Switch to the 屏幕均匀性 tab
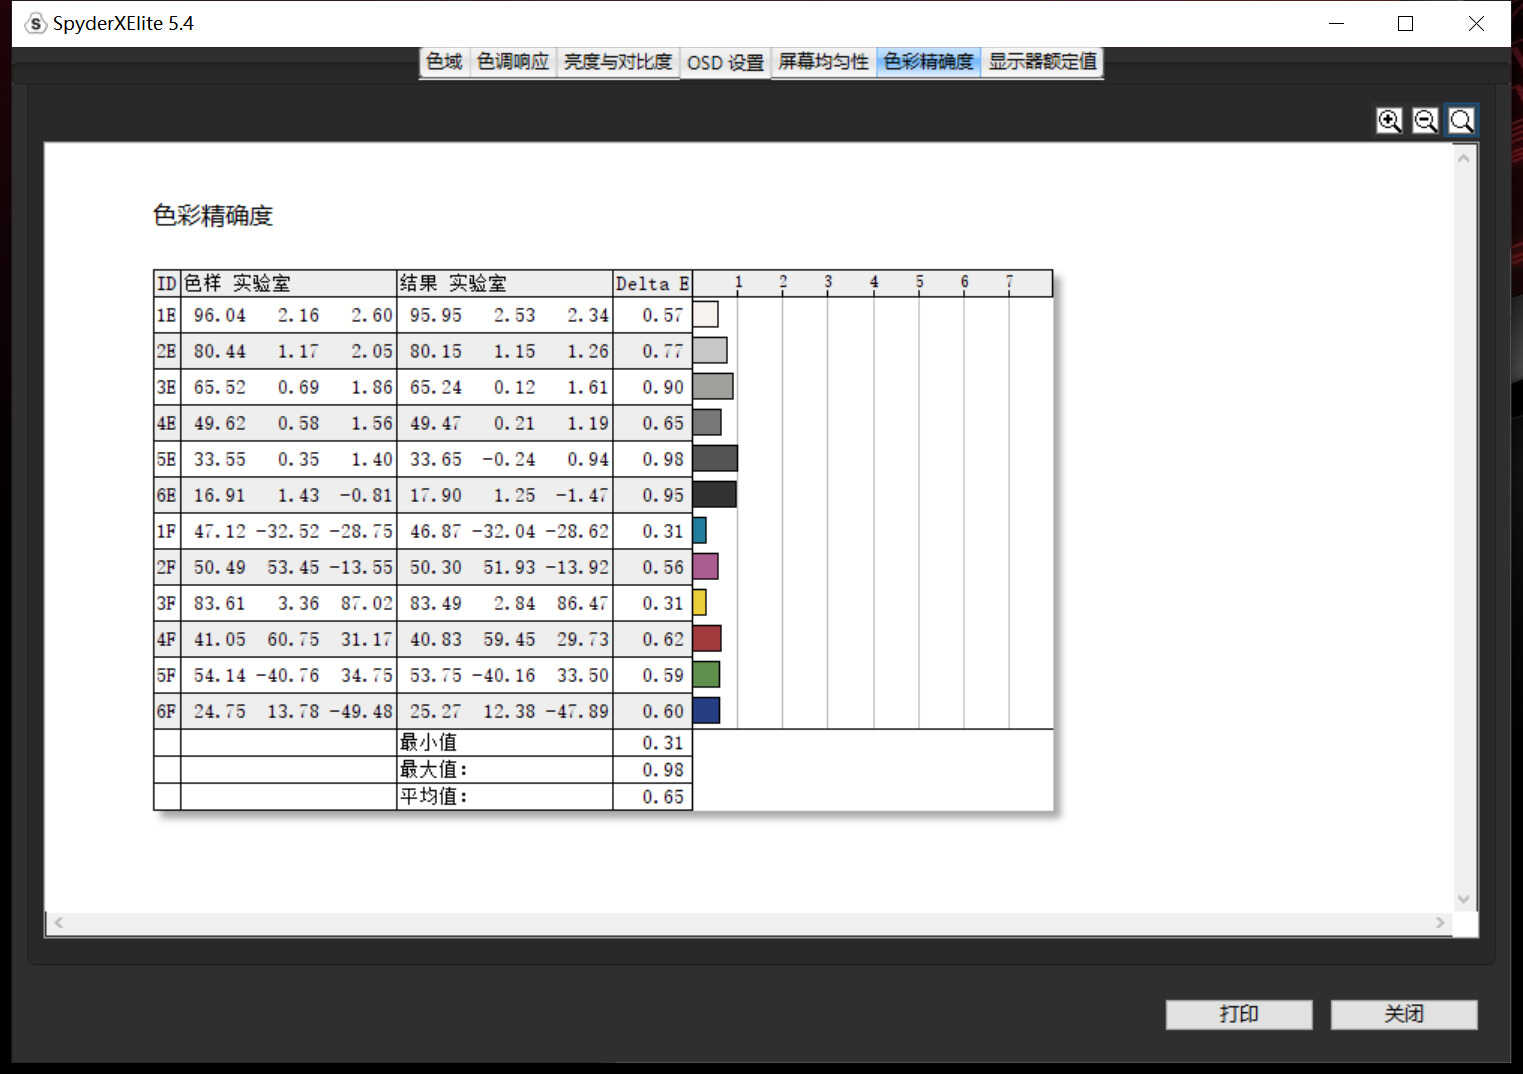The height and width of the screenshot is (1074, 1523). point(824,62)
